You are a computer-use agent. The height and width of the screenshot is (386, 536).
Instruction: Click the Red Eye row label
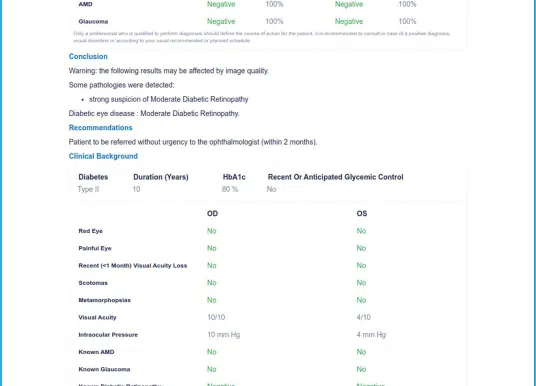(91, 231)
